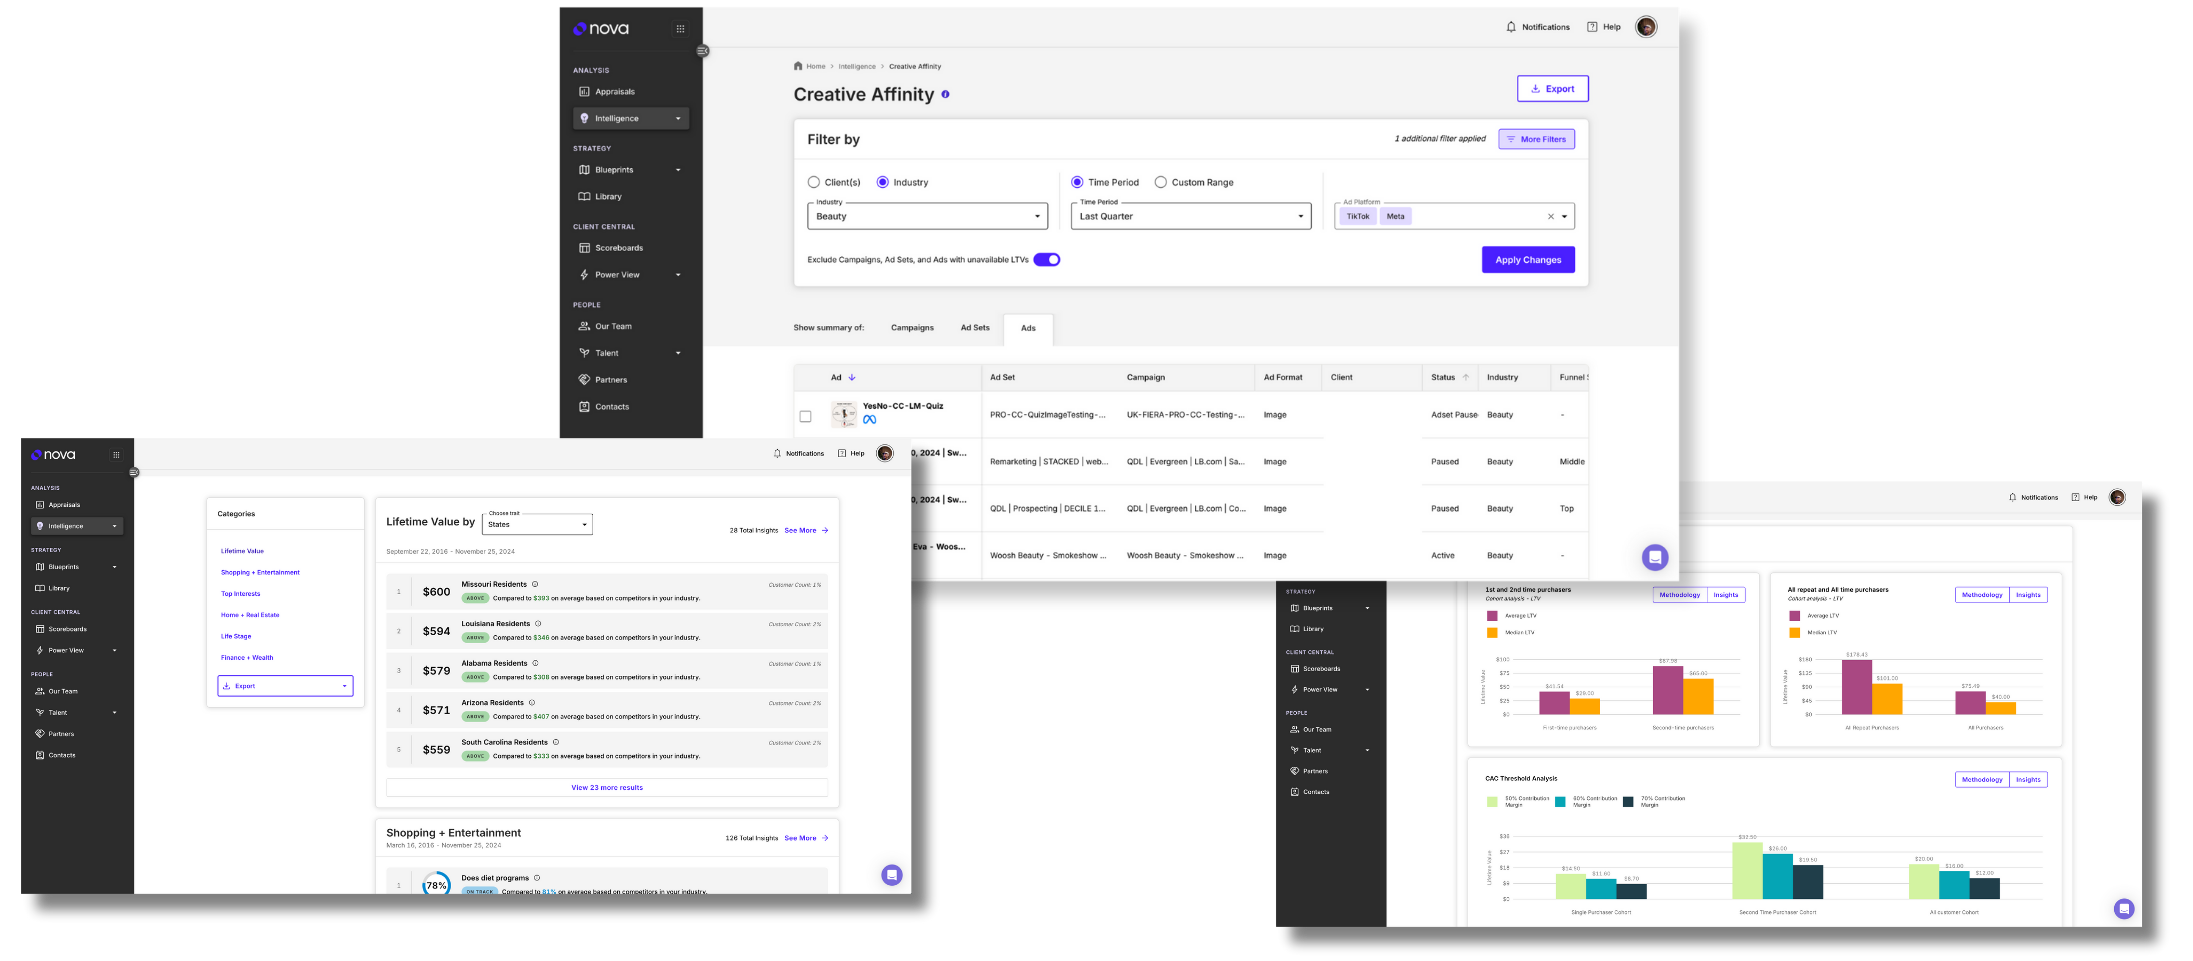Click the sort arrow beside the Status column header
Screen dimensions: 2193x961
click(x=1466, y=378)
